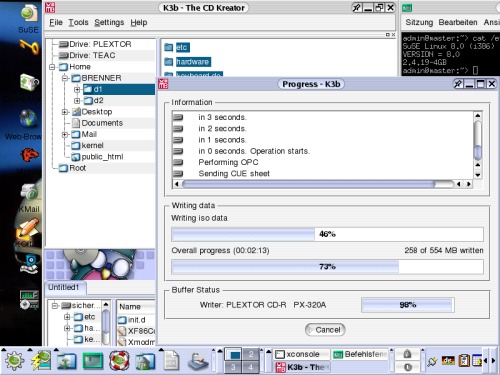Select the Untitled1 project tab
Screen dimensions: 500x375
coord(65,288)
